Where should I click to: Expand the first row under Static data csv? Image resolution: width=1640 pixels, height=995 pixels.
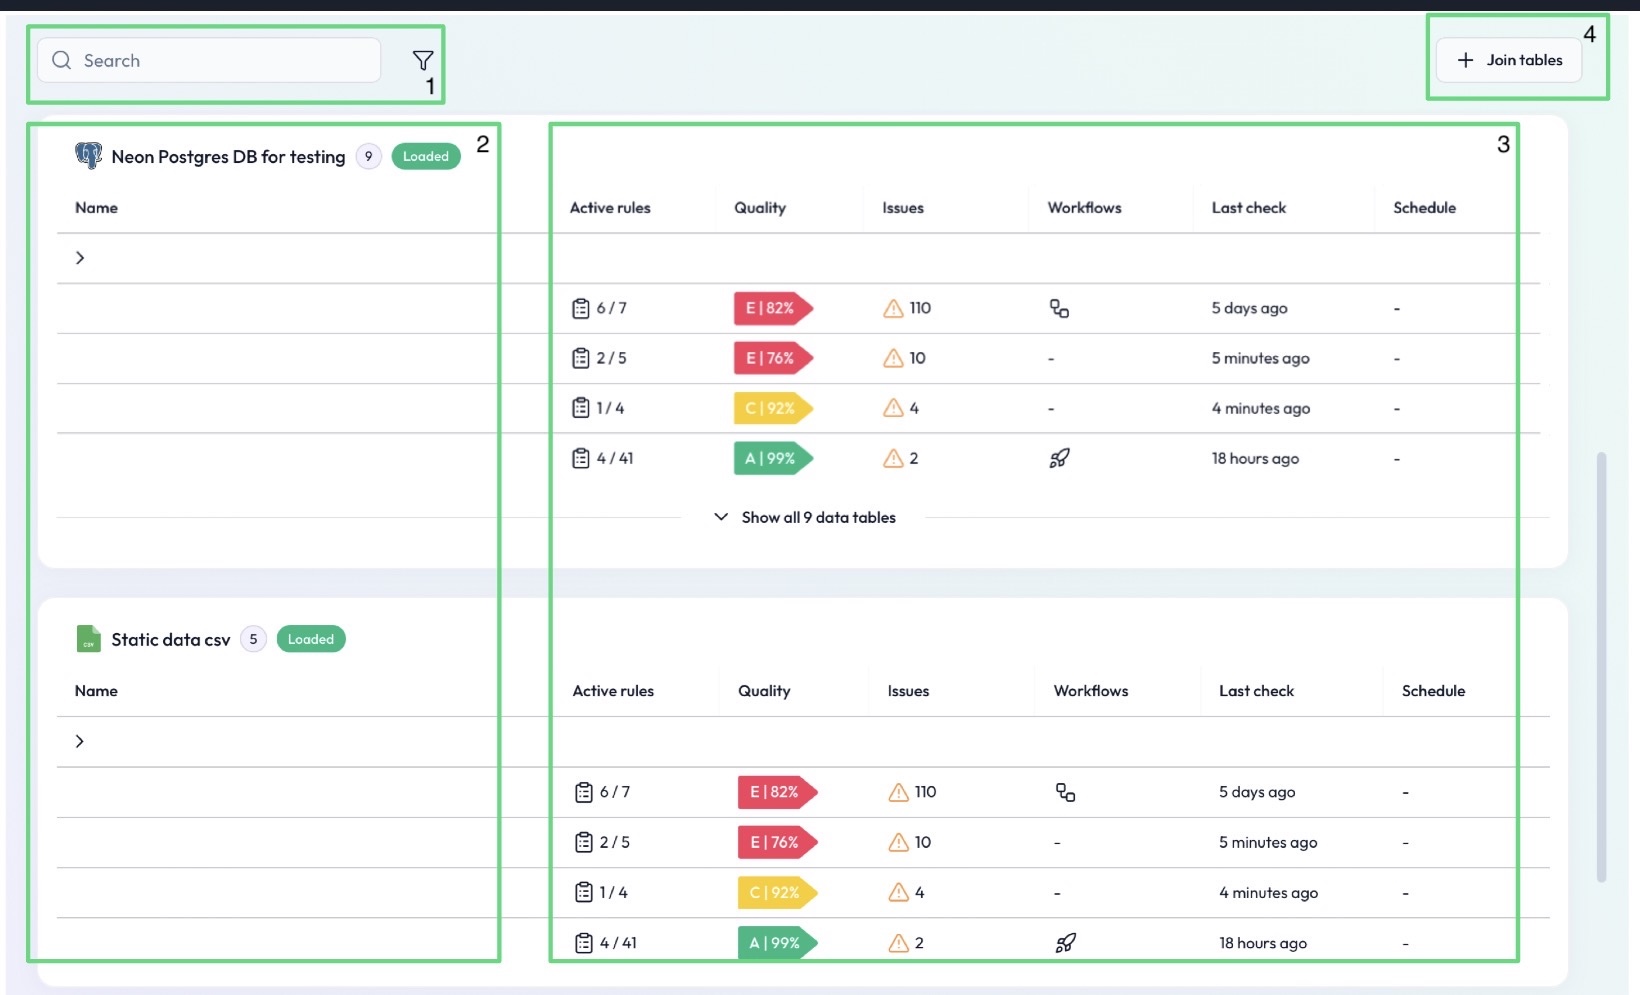(x=80, y=741)
